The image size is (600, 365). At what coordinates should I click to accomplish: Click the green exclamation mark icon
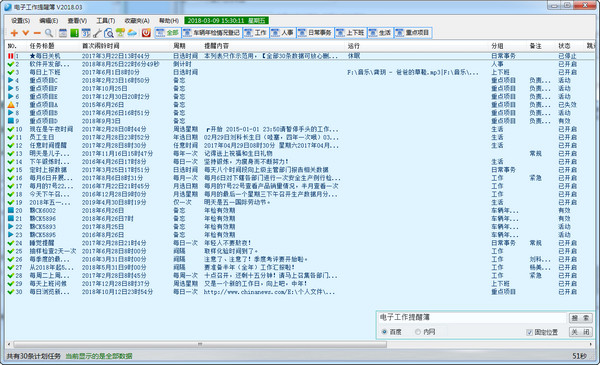click(x=75, y=33)
